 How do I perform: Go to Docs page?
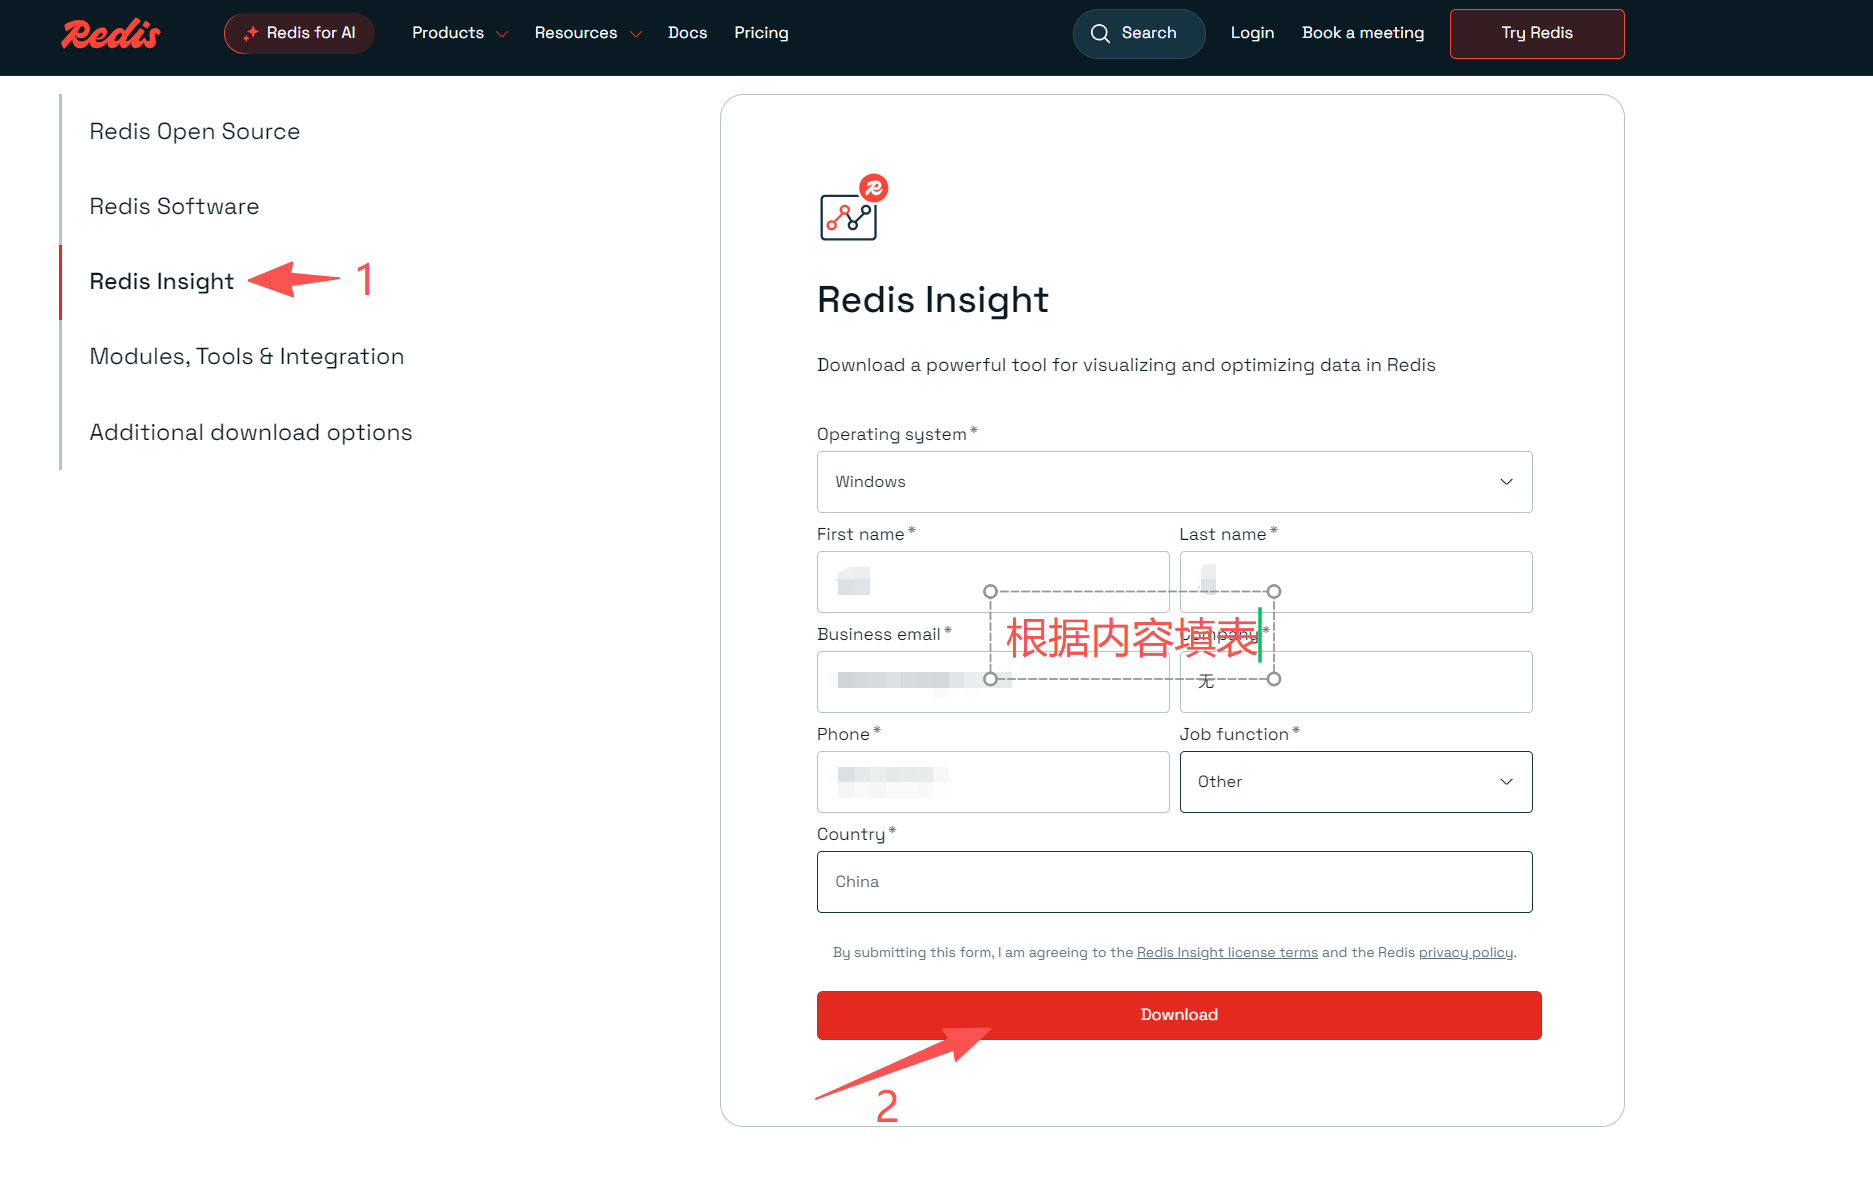[687, 33]
